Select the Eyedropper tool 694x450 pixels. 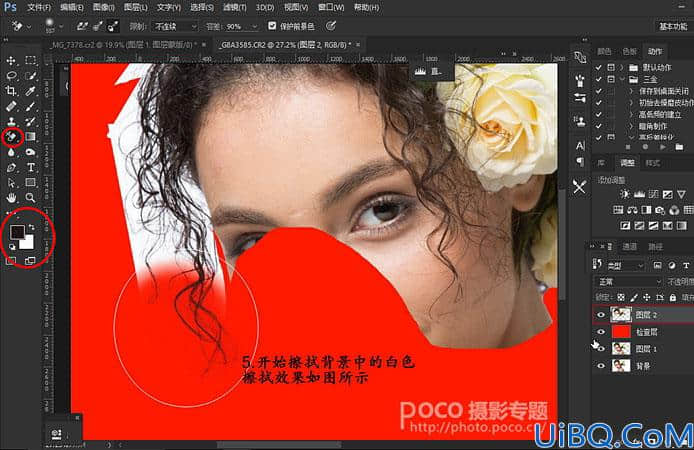tap(31, 91)
